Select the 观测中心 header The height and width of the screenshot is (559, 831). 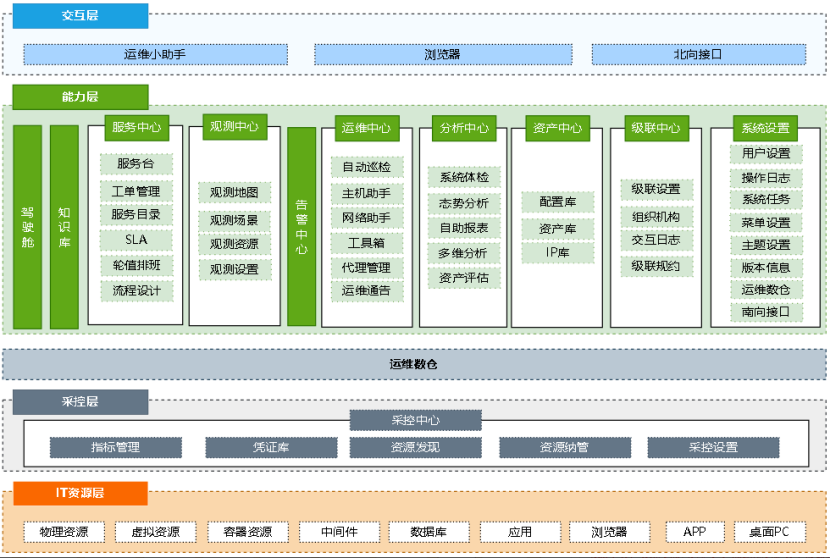(234, 127)
